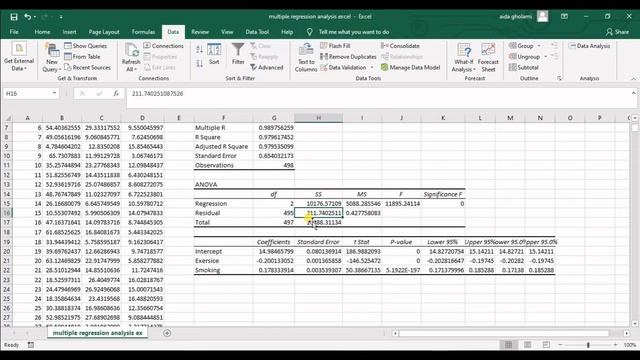Switch to Page Layout view icon
Screen dimensions: 640x360
(x=527, y=345)
